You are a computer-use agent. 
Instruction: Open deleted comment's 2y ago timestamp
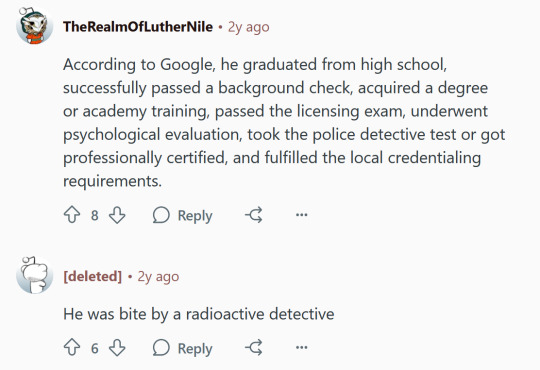tap(158, 277)
